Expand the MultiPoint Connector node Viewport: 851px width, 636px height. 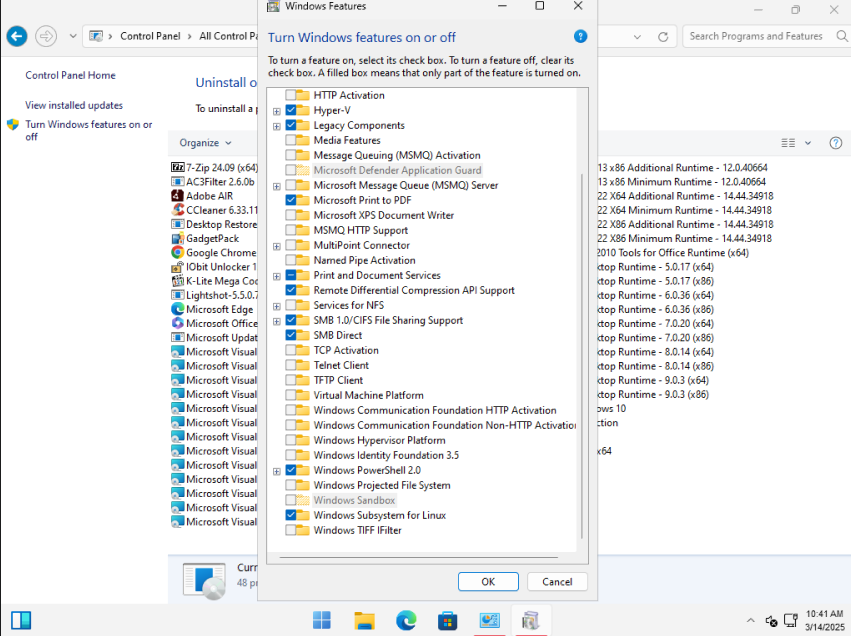click(x=277, y=246)
